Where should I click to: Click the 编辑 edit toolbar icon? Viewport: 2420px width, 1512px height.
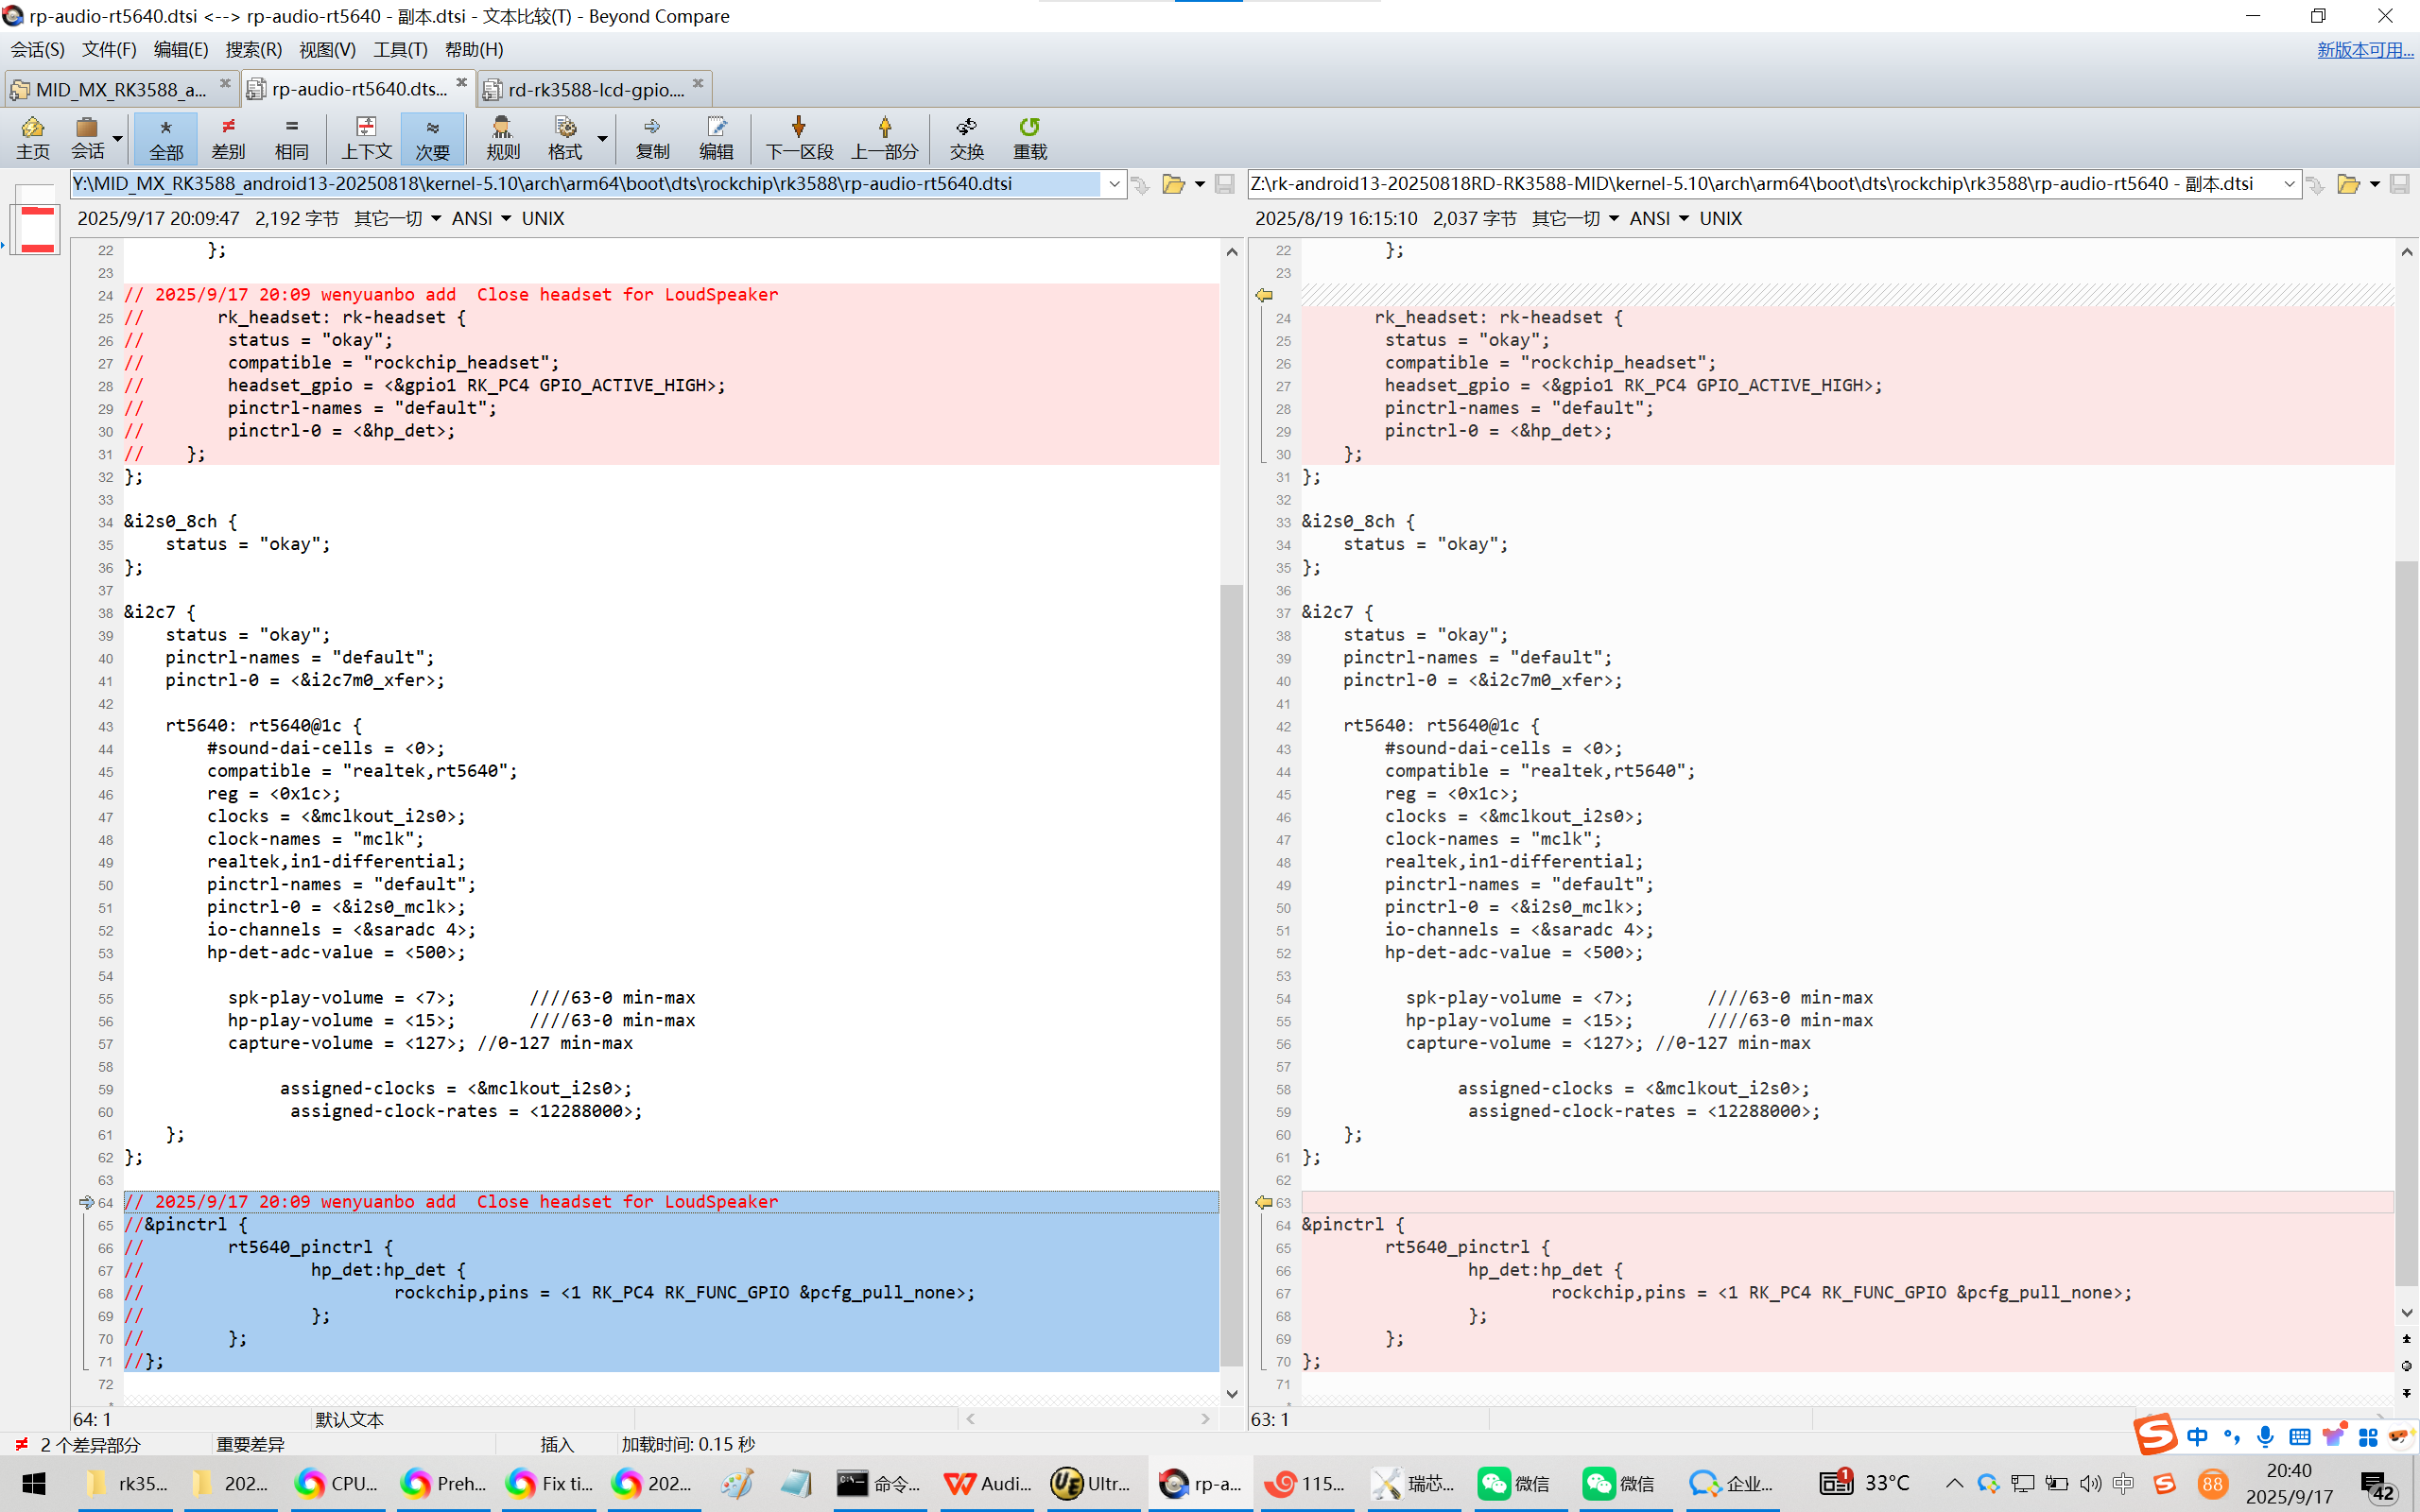coord(716,138)
